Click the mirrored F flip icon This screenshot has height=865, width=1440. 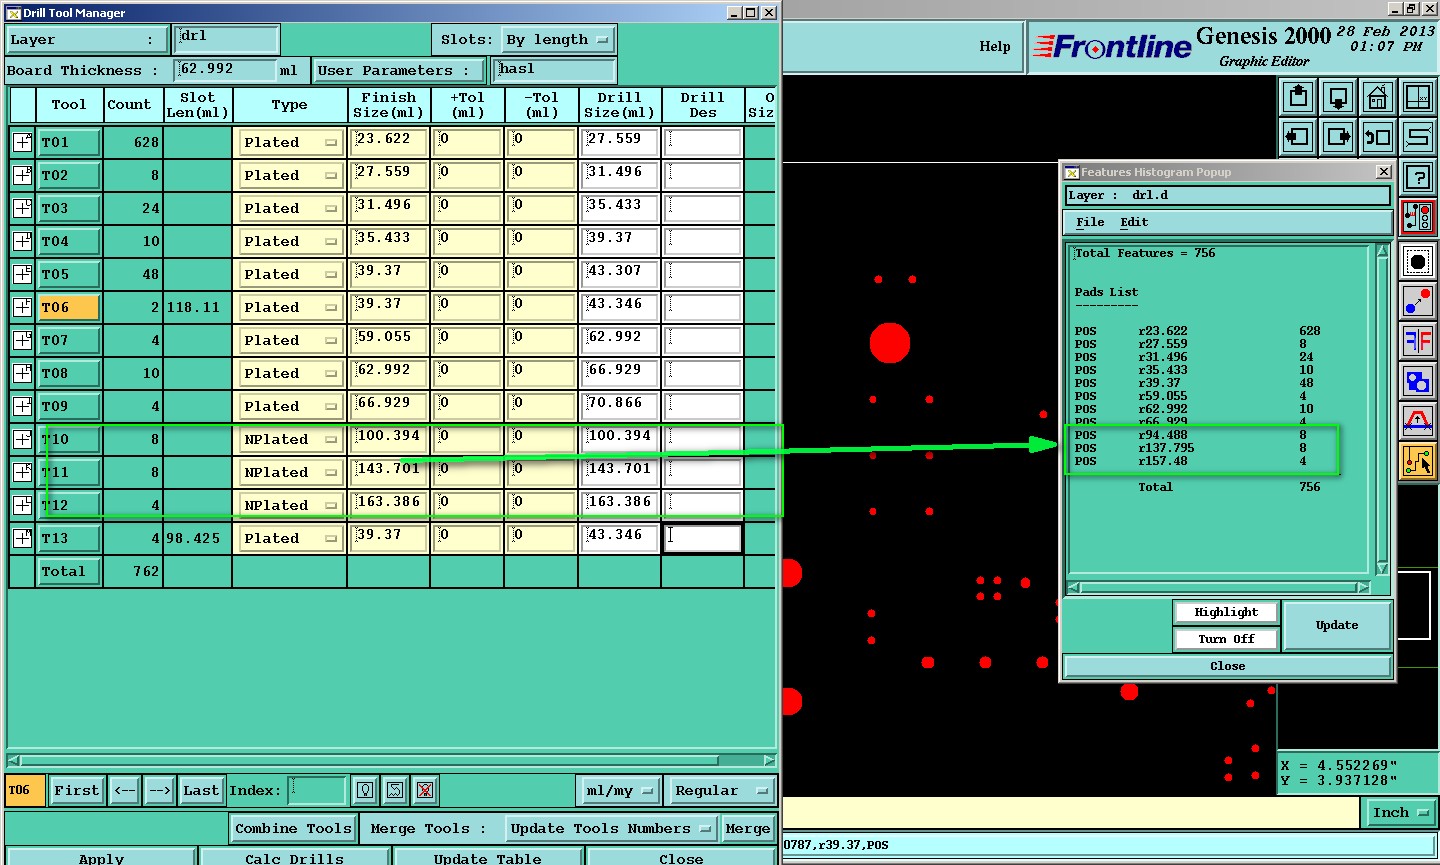pos(1418,341)
